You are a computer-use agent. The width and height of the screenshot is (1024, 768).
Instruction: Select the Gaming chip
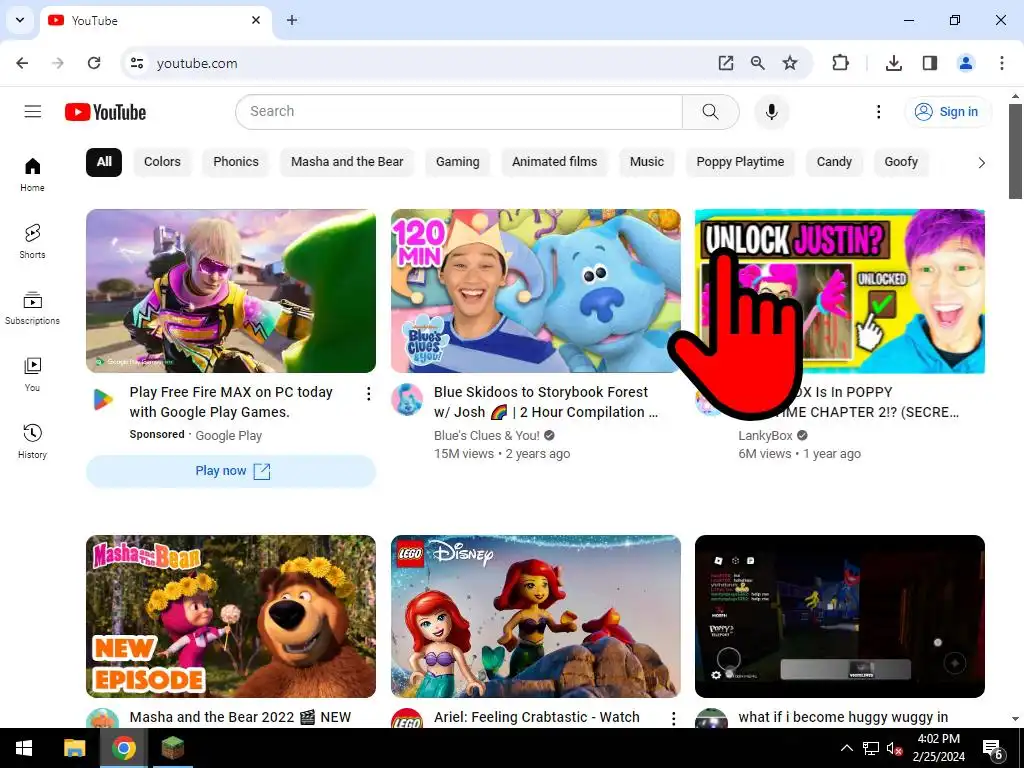pyautogui.click(x=457, y=162)
